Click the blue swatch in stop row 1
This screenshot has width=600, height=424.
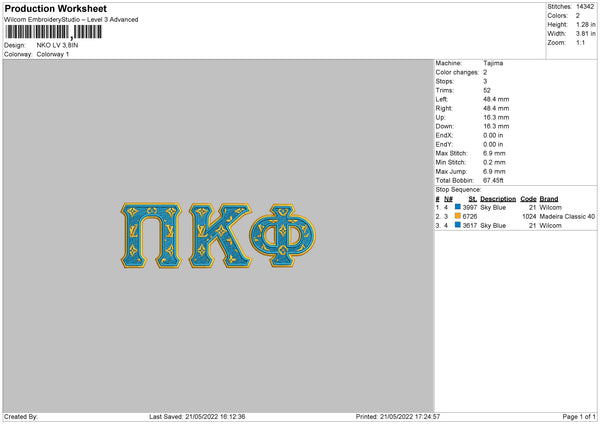[457, 207]
